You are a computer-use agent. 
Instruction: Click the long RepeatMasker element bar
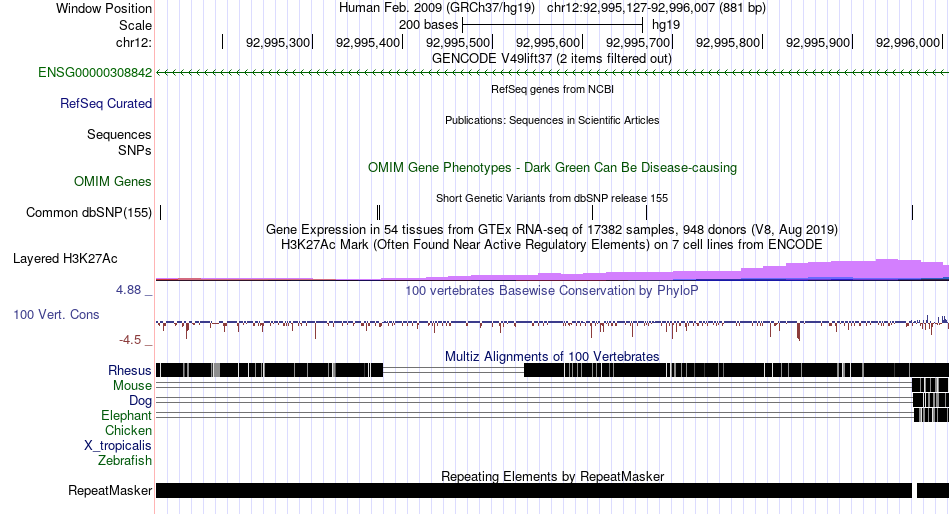[x=534, y=490]
